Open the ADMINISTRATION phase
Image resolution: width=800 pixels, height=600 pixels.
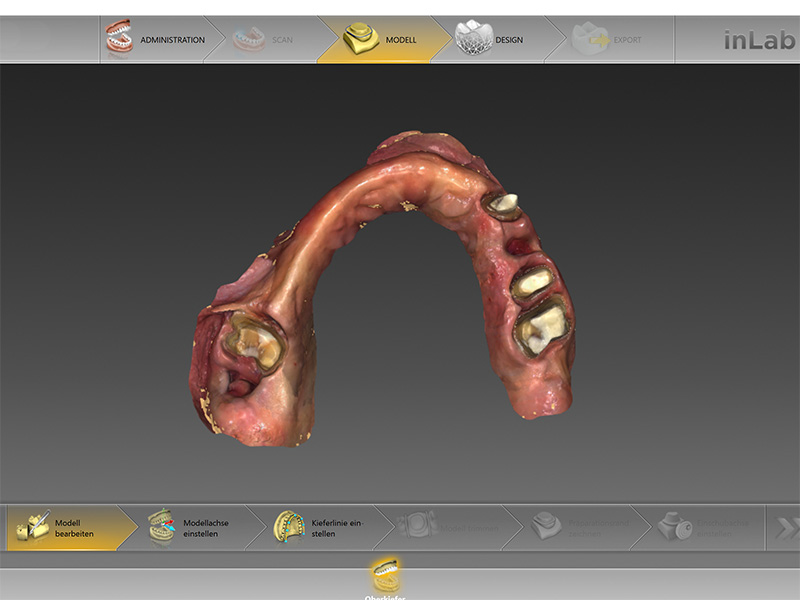(172, 40)
